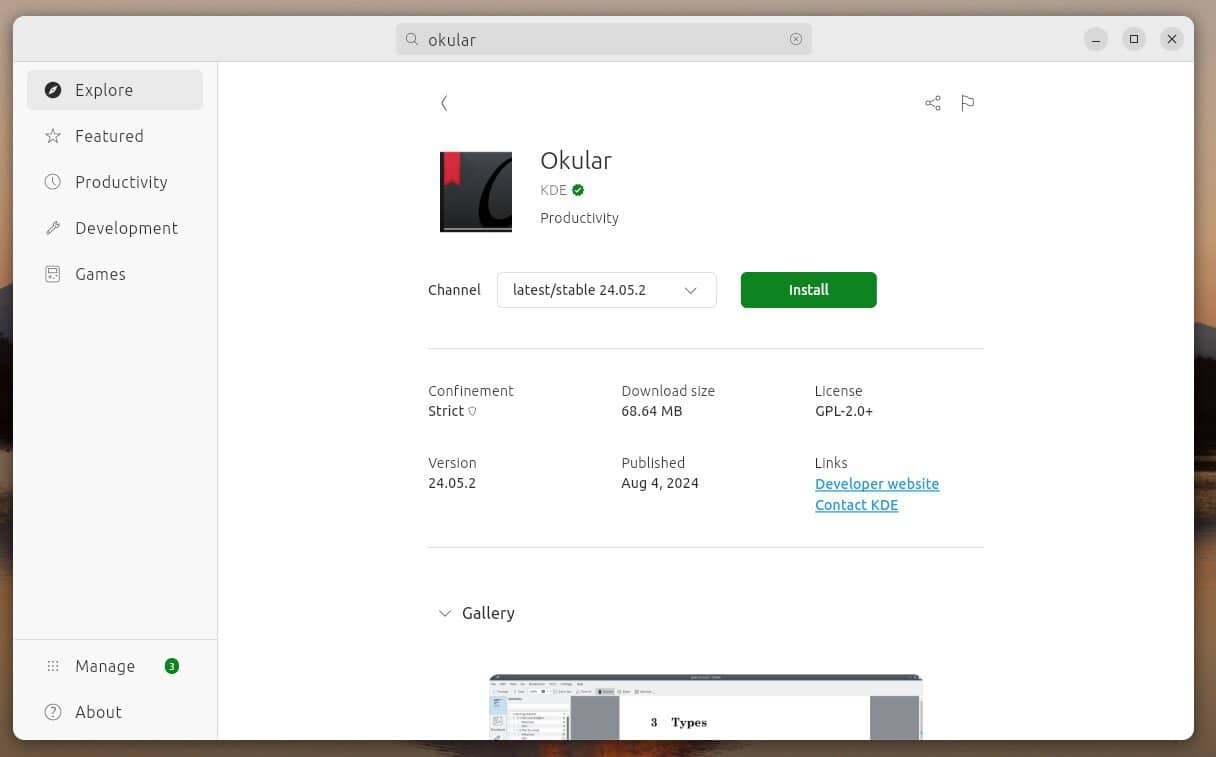1216x757 pixels.
Task: Open the Productivity category
Action: 121,182
